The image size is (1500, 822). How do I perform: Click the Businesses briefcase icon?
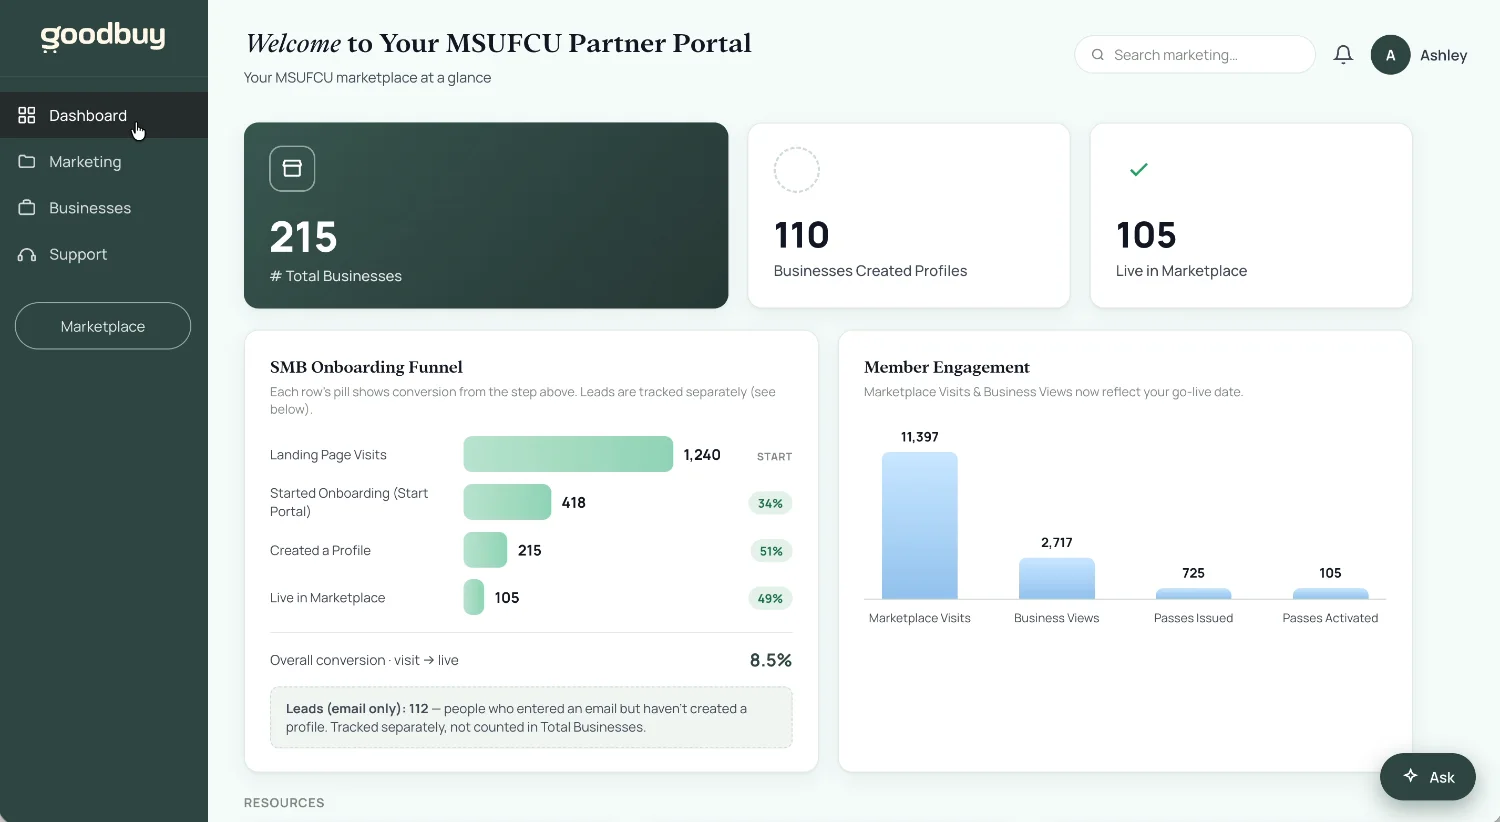[x=27, y=208]
